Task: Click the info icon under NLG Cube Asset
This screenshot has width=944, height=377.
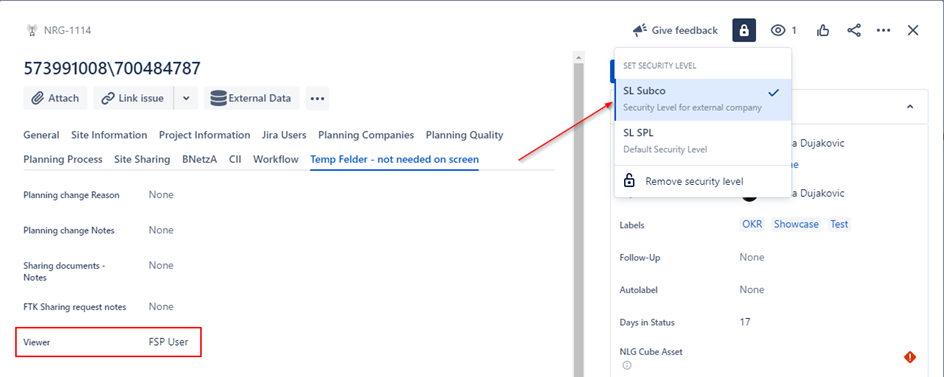Action: click(x=627, y=365)
